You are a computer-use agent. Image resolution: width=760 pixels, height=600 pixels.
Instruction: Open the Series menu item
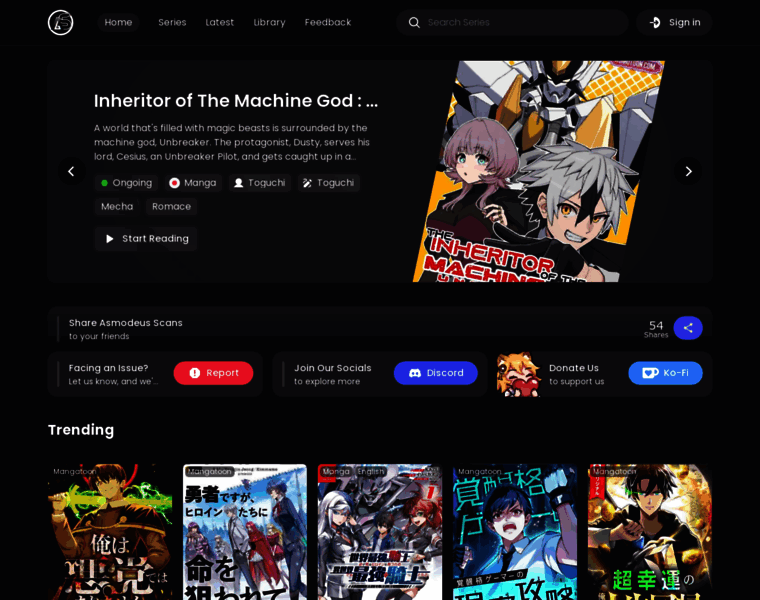click(172, 22)
